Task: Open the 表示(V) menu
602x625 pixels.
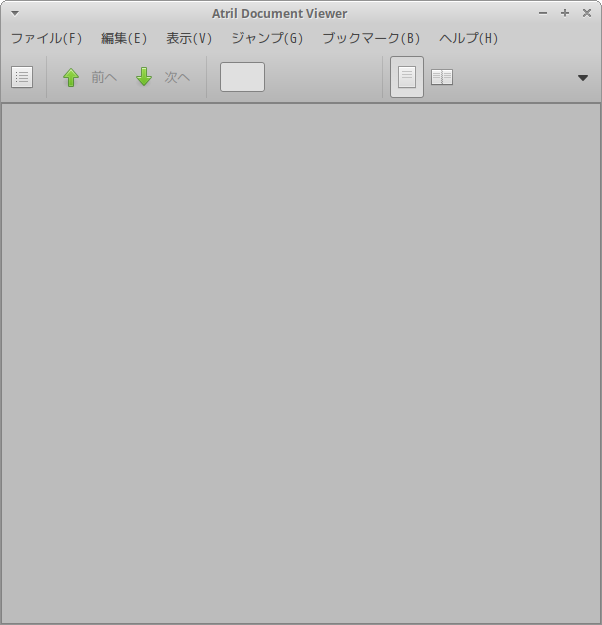Action: click(189, 38)
